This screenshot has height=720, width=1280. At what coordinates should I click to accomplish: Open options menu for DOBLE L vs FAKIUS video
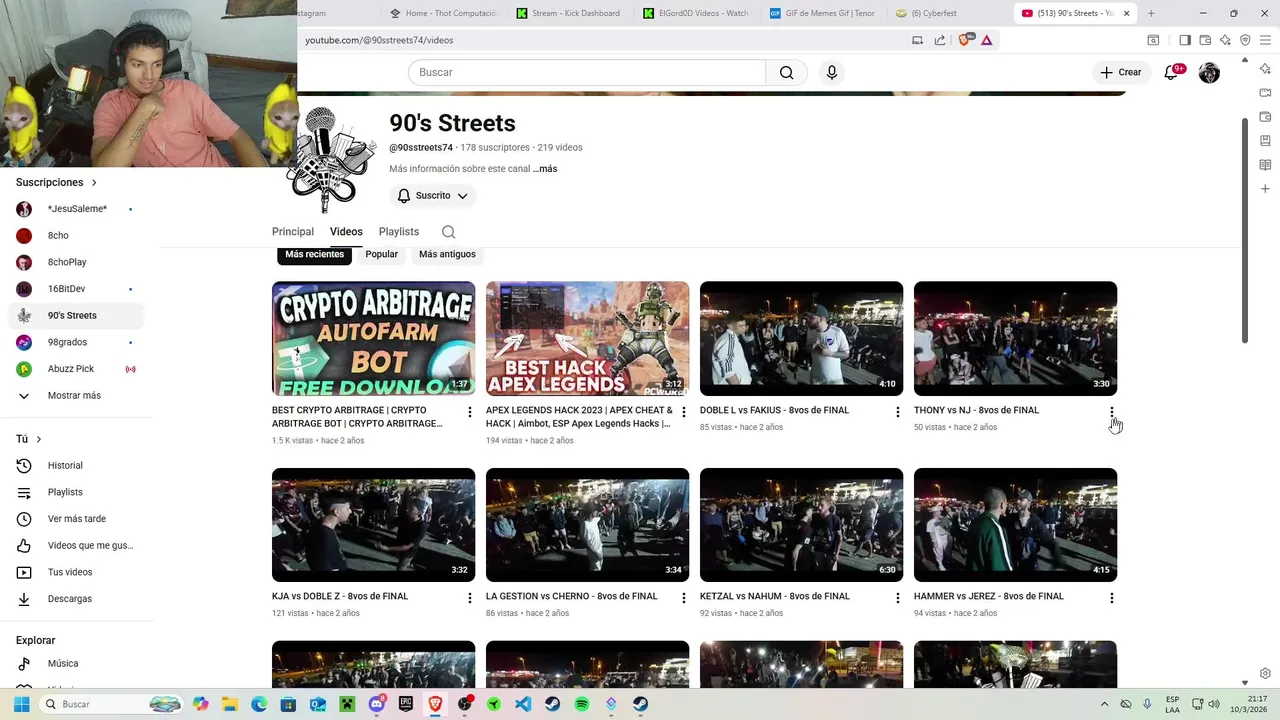pos(897,412)
